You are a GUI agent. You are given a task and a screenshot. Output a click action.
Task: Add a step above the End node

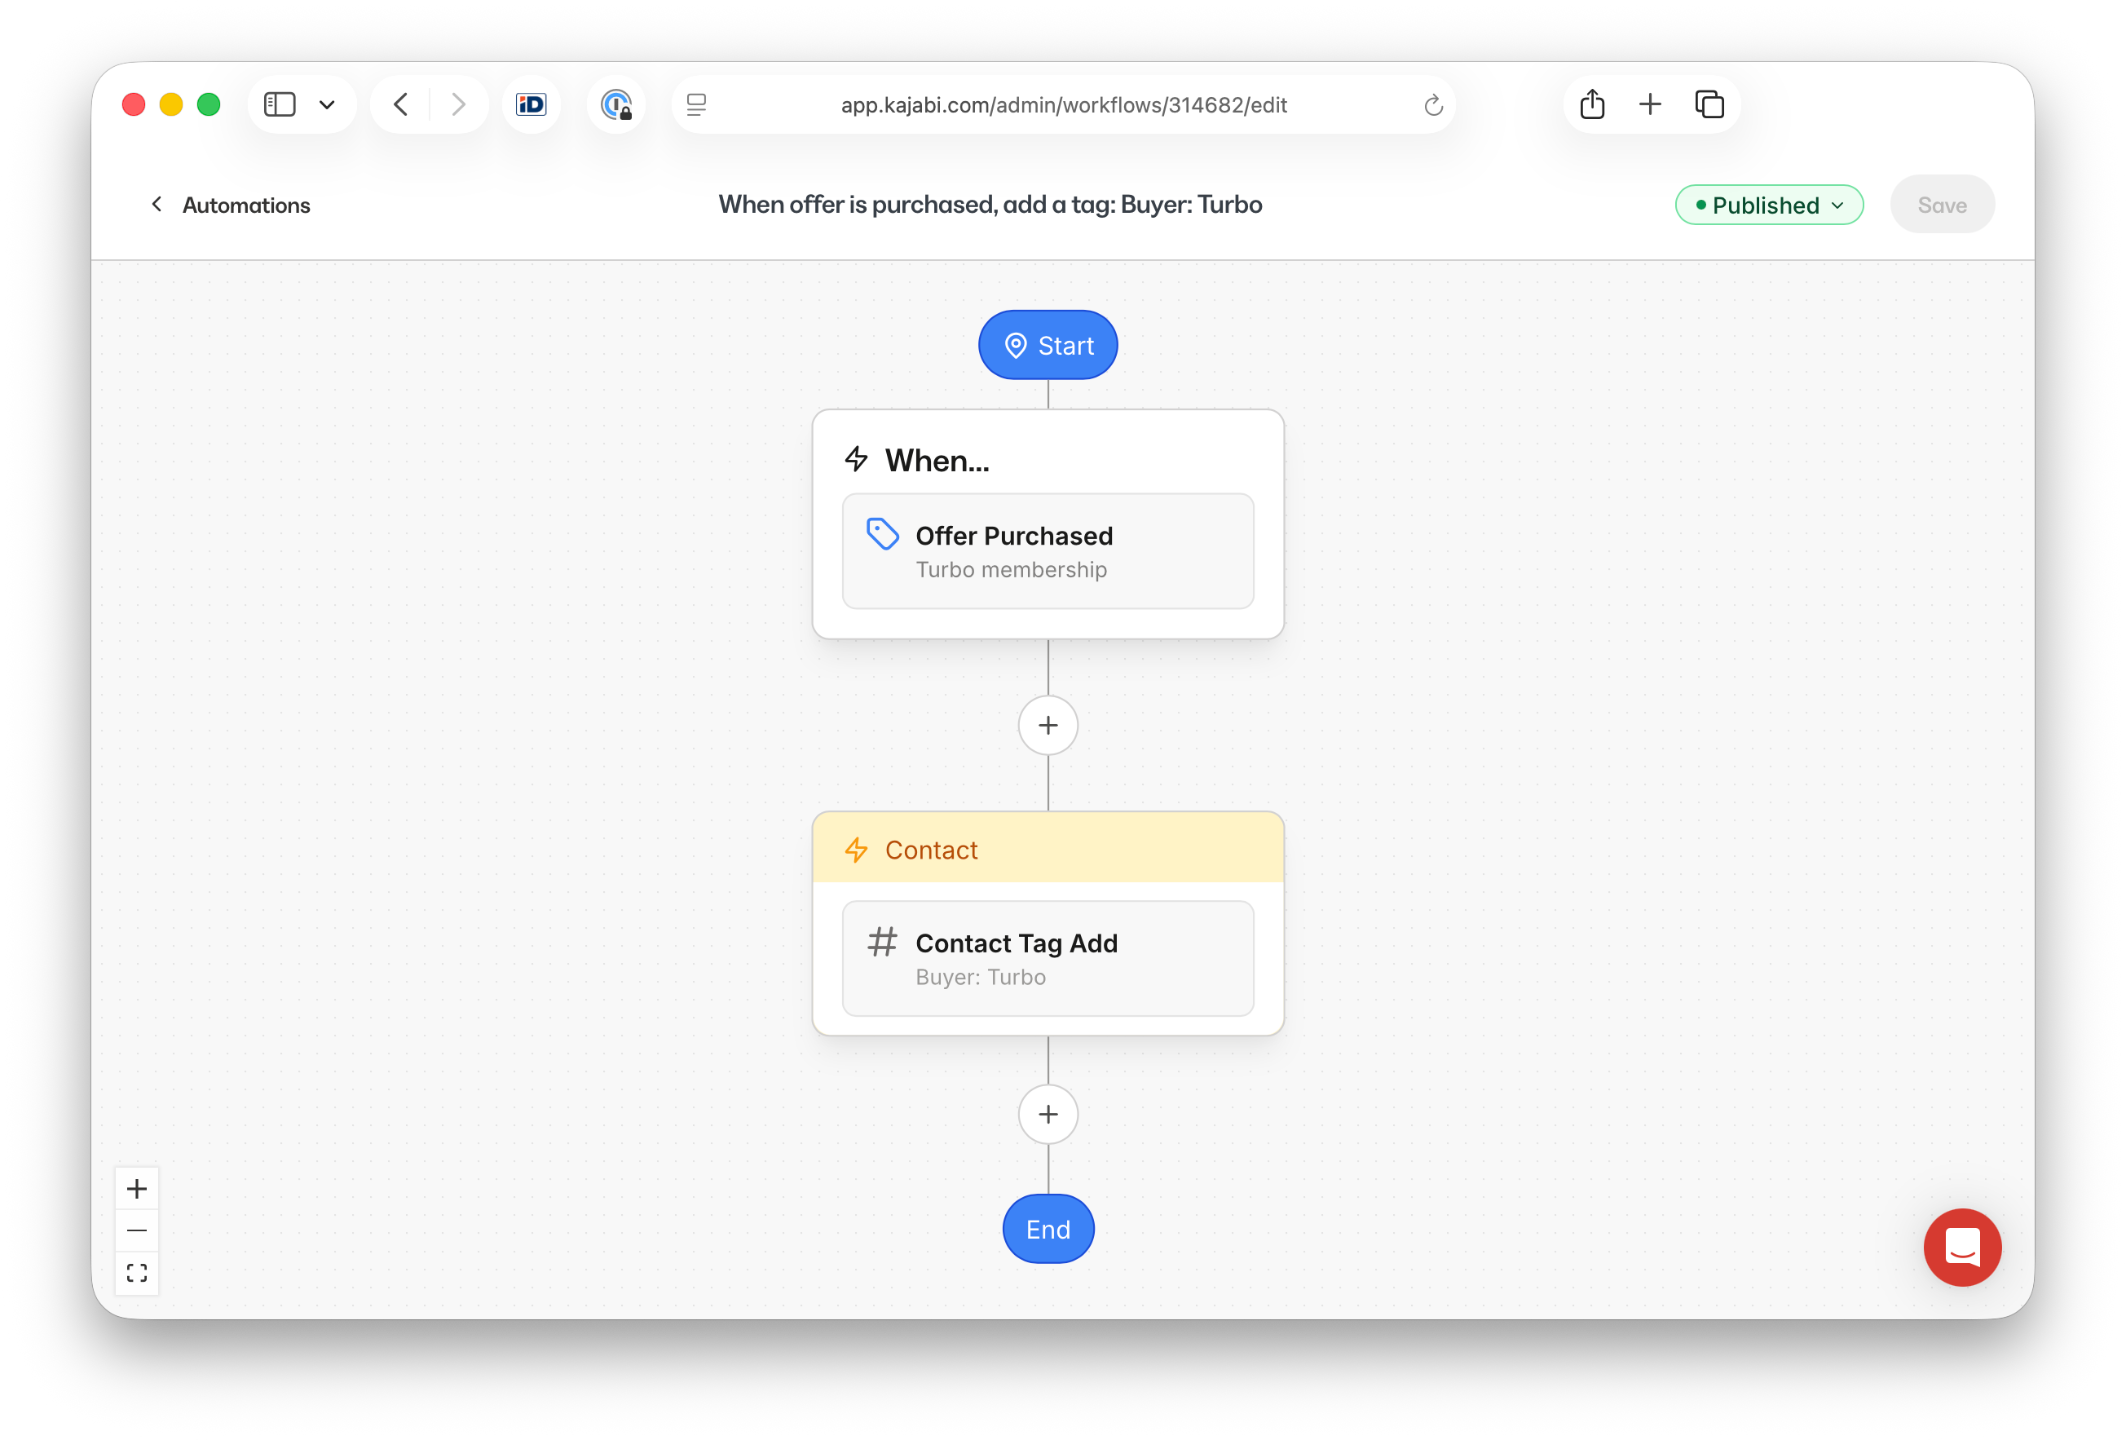coord(1047,1114)
